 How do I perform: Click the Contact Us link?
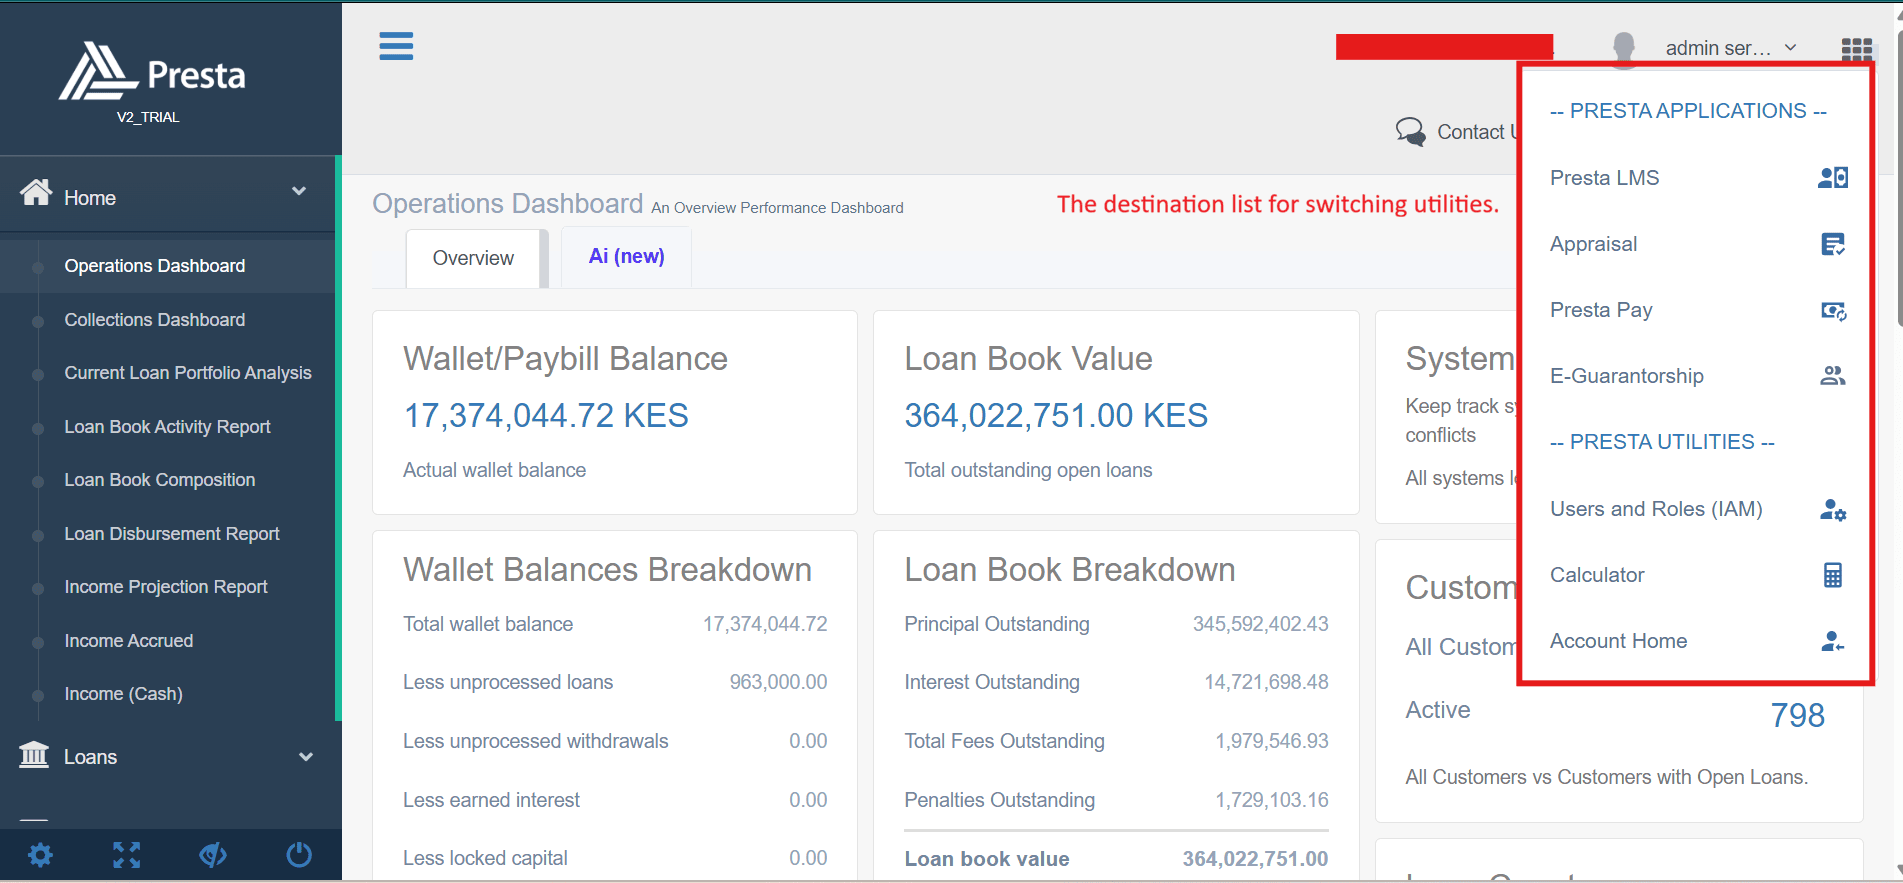(x=1476, y=132)
